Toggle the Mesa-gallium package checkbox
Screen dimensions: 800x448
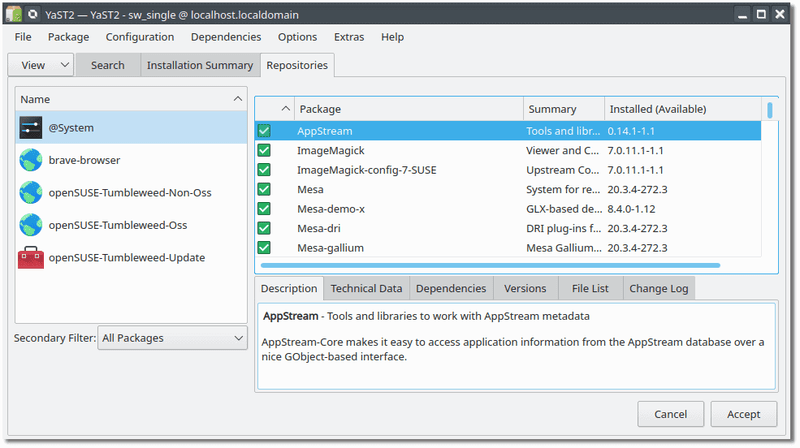(x=264, y=247)
